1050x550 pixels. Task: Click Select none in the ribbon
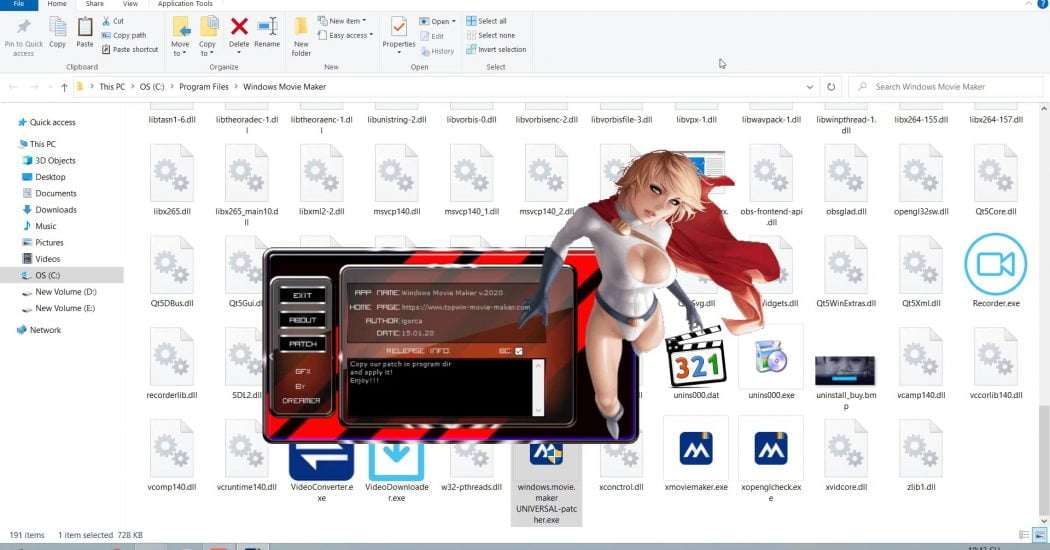pos(490,35)
